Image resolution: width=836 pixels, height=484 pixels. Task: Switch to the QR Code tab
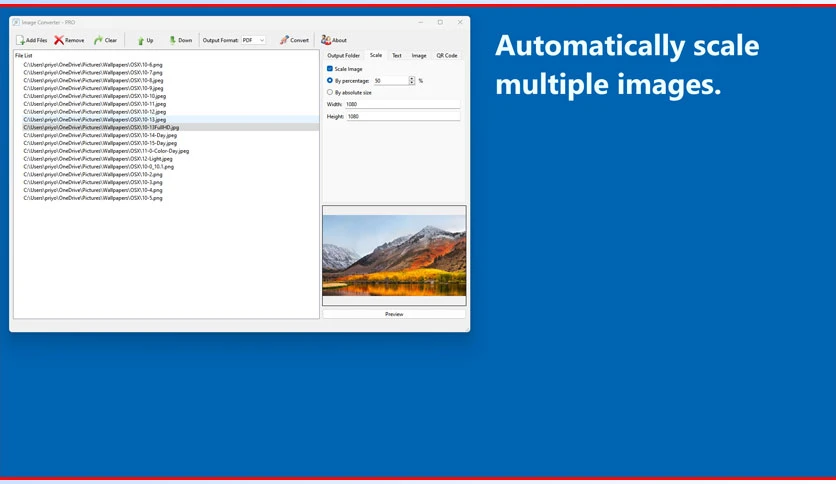(447, 55)
